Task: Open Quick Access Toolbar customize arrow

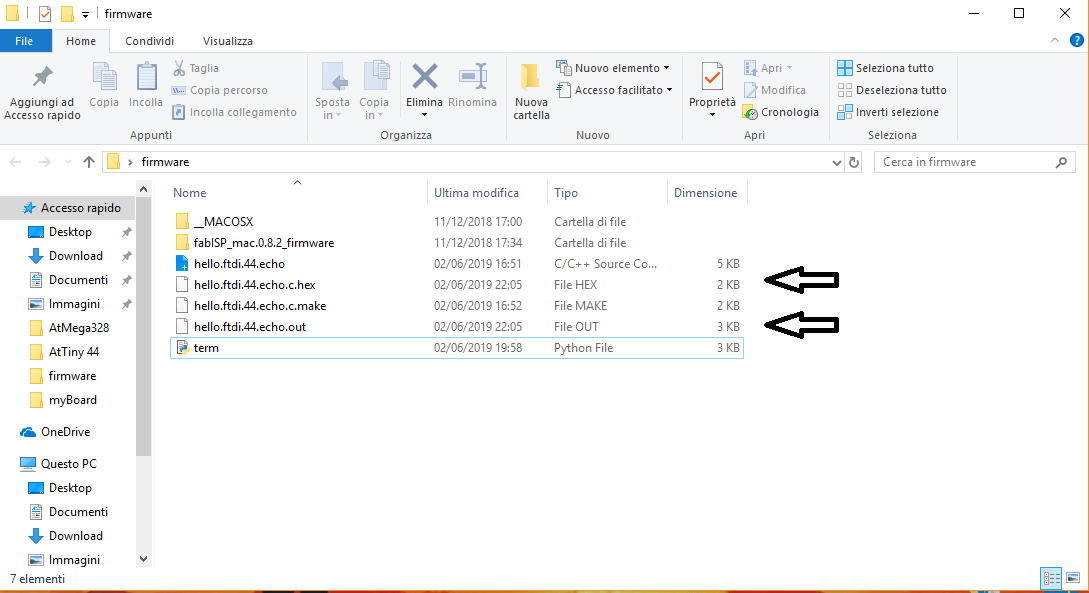Action: coord(85,14)
